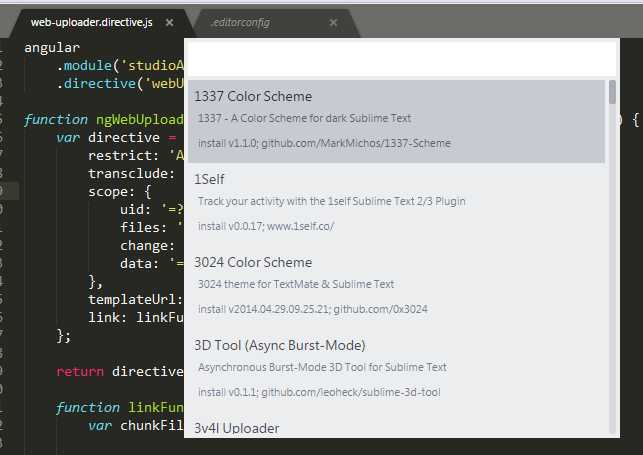Close the .editorconfig tab
This screenshot has width=643, height=455.
click(x=333, y=23)
